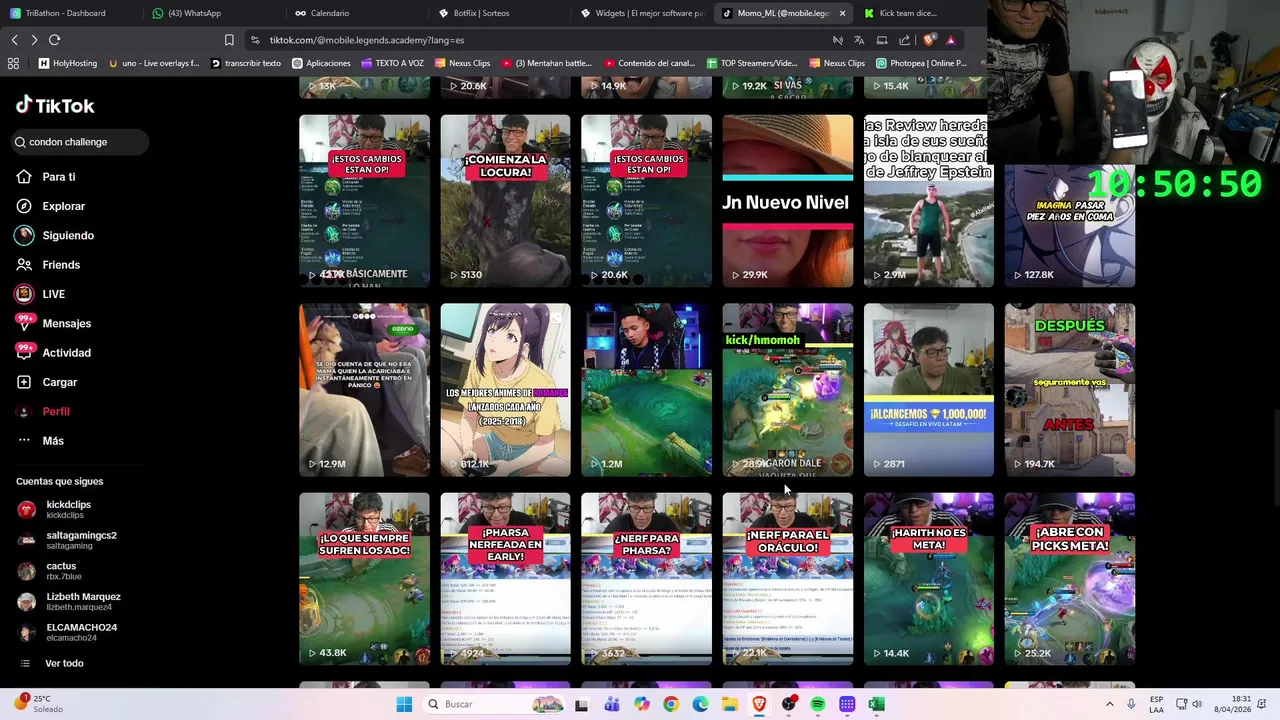Open the Brave Shields lion icon
This screenshot has height=720, width=1280.
(x=929, y=40)
